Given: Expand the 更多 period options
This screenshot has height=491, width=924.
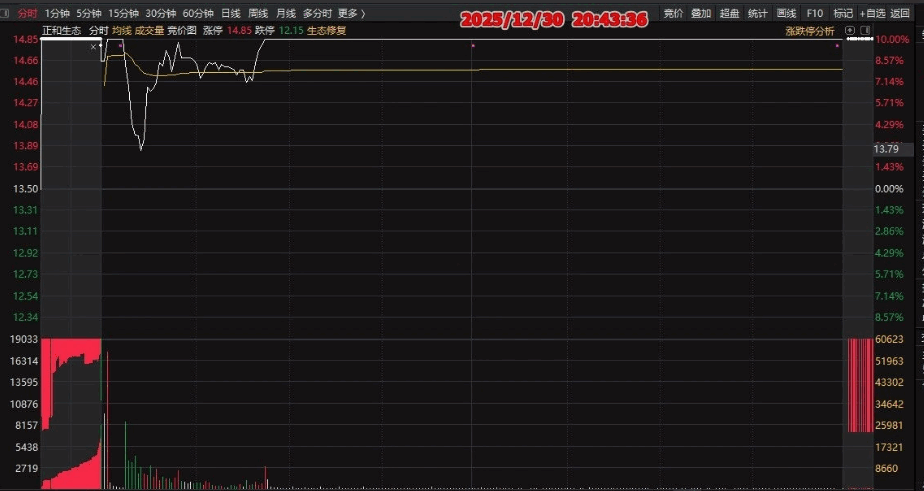Looking at the screenshot, I should pyautogui.click(x=351, y=13).
